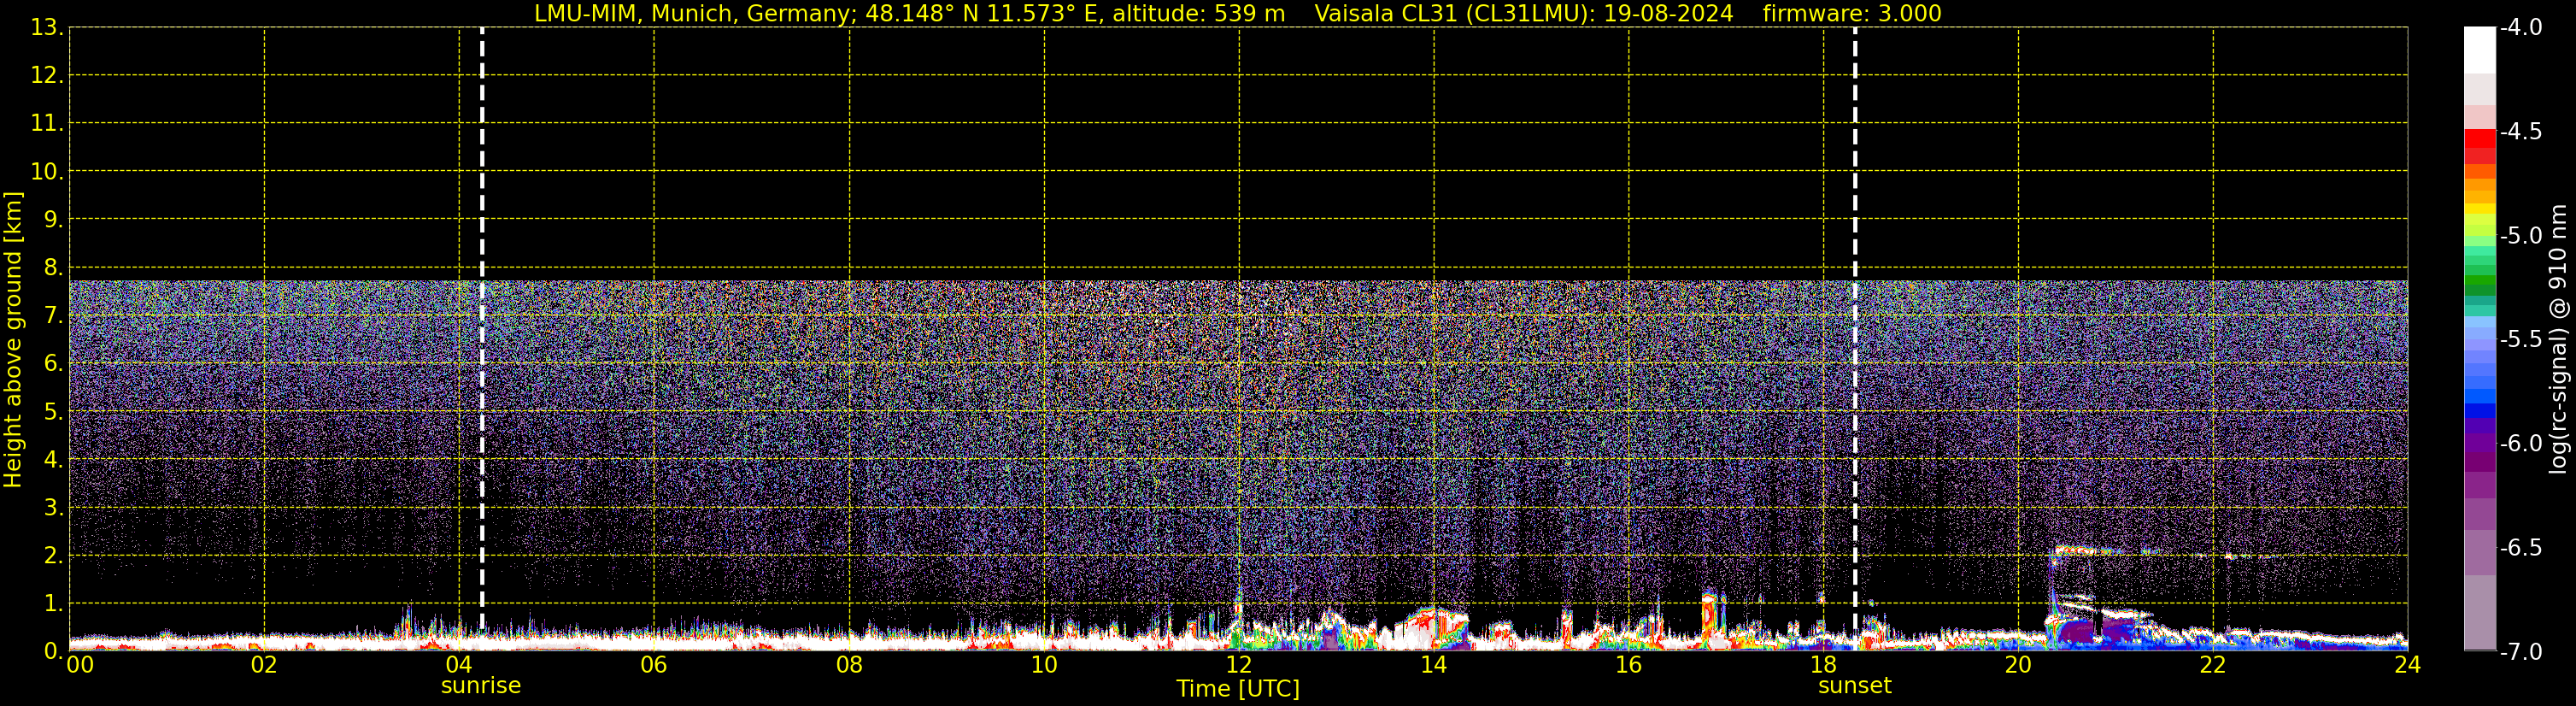This screenshot has height=706, width=2576.
Task: Click the 'Height above ground [km]' axis title
Action: click(13, 340)
